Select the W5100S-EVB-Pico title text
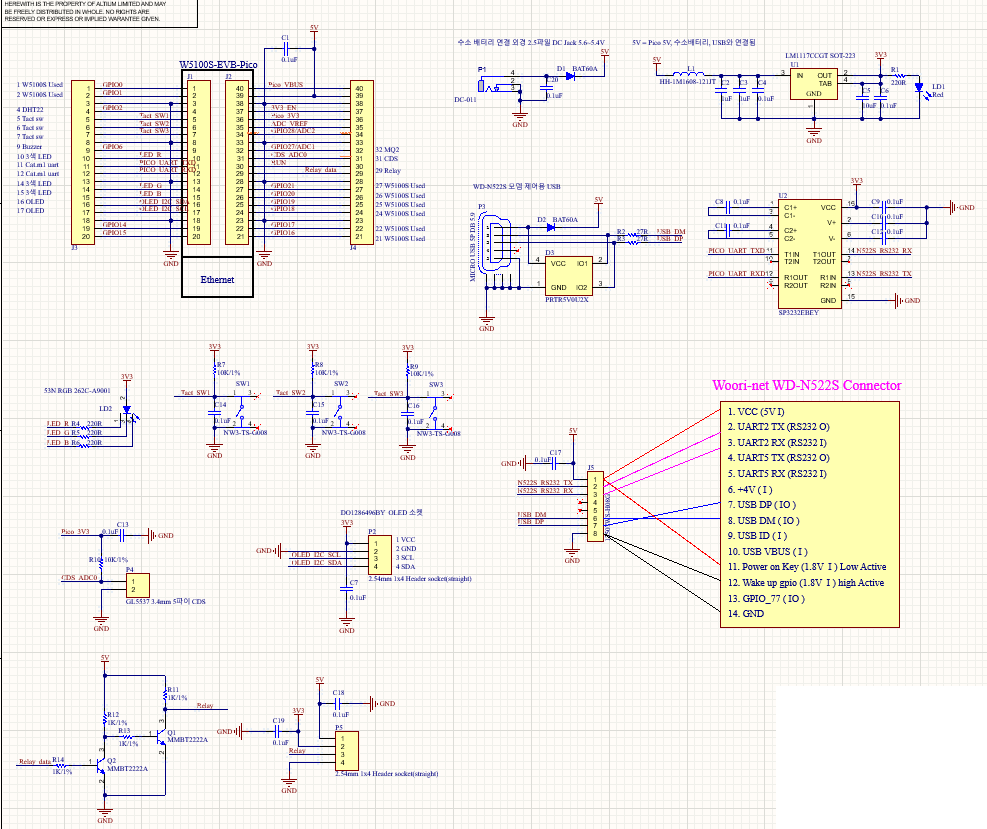Screen dimensions: 987x829 click(x=218, y=64)
